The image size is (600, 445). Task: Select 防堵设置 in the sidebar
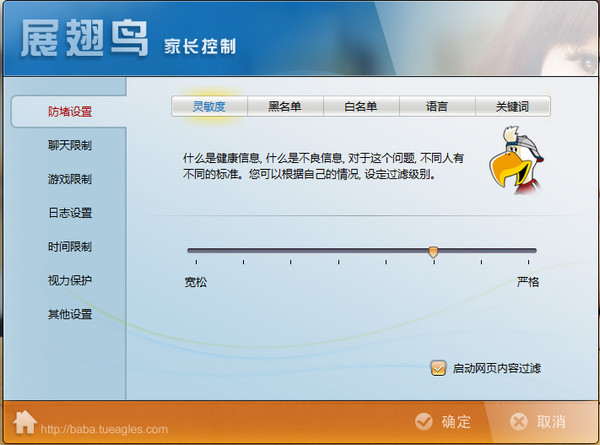point(69,111)
